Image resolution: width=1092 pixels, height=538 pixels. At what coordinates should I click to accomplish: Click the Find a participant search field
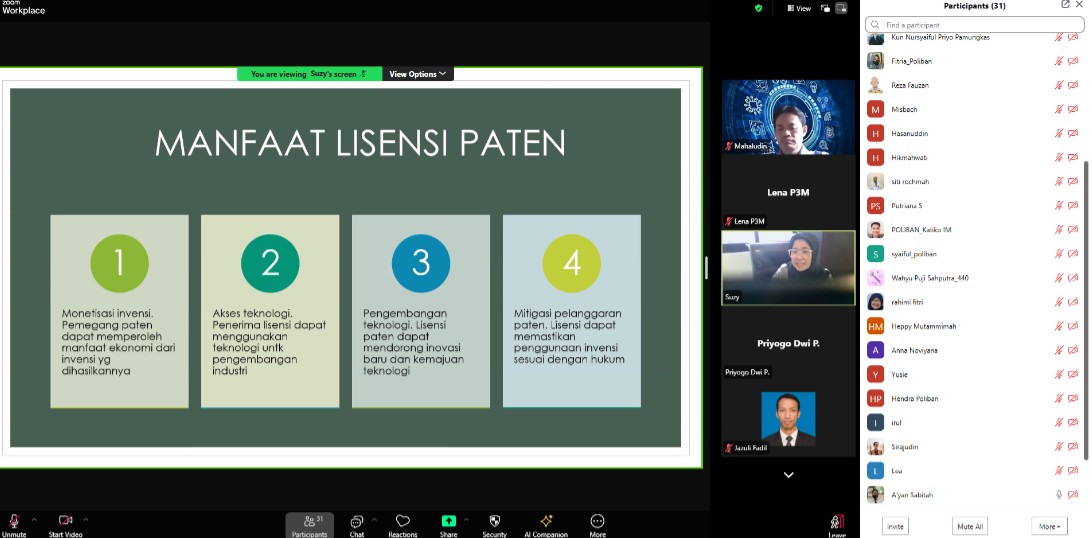[974, 25]
